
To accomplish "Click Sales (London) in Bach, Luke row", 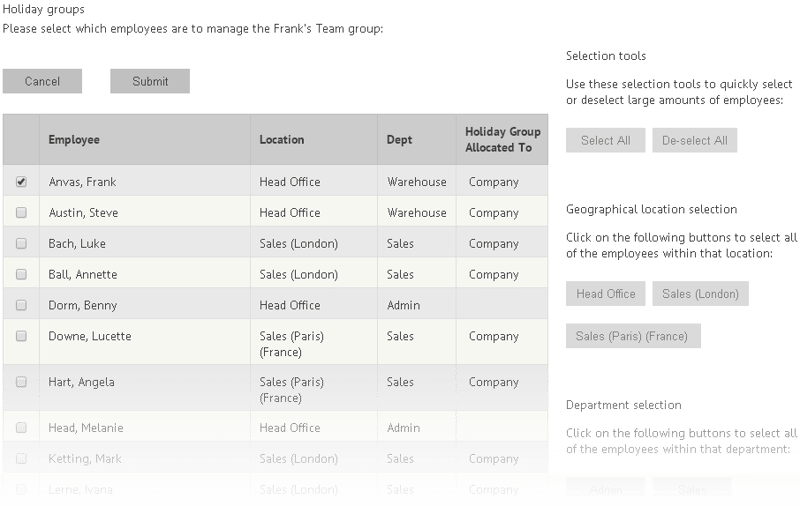I will point(298,244).
